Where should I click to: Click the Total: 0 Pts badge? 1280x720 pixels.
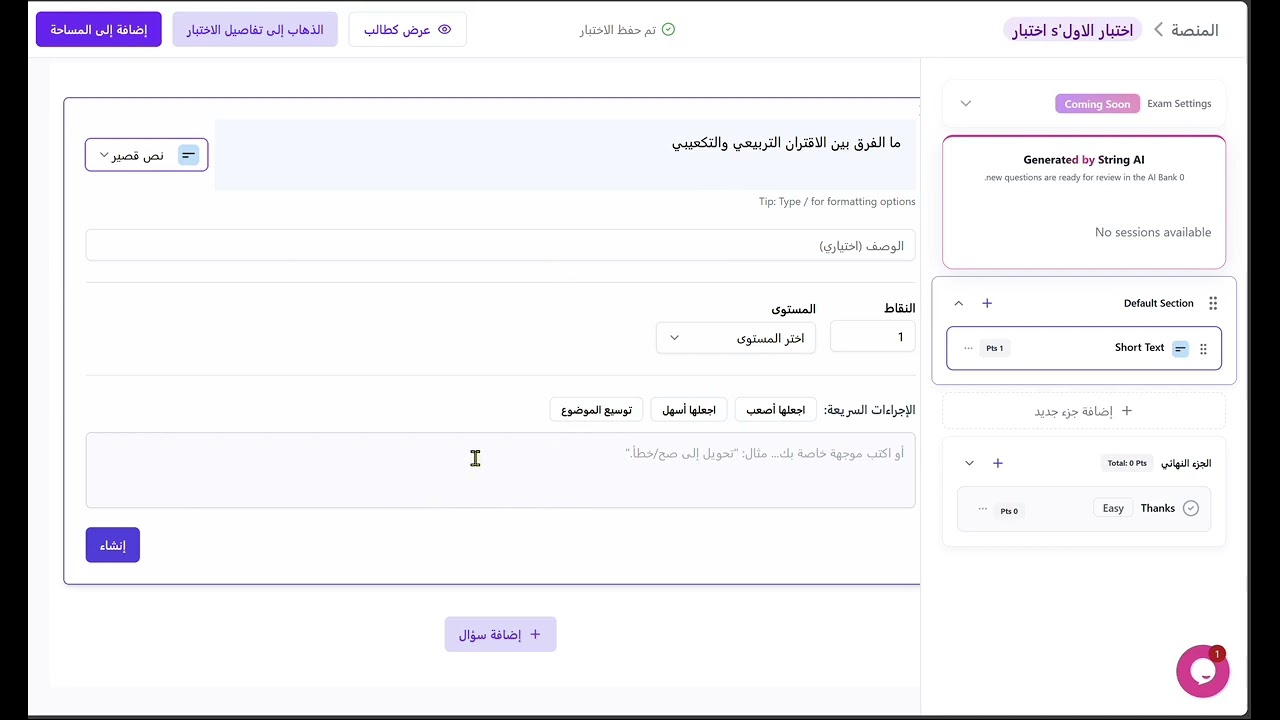pos(1127,463)
